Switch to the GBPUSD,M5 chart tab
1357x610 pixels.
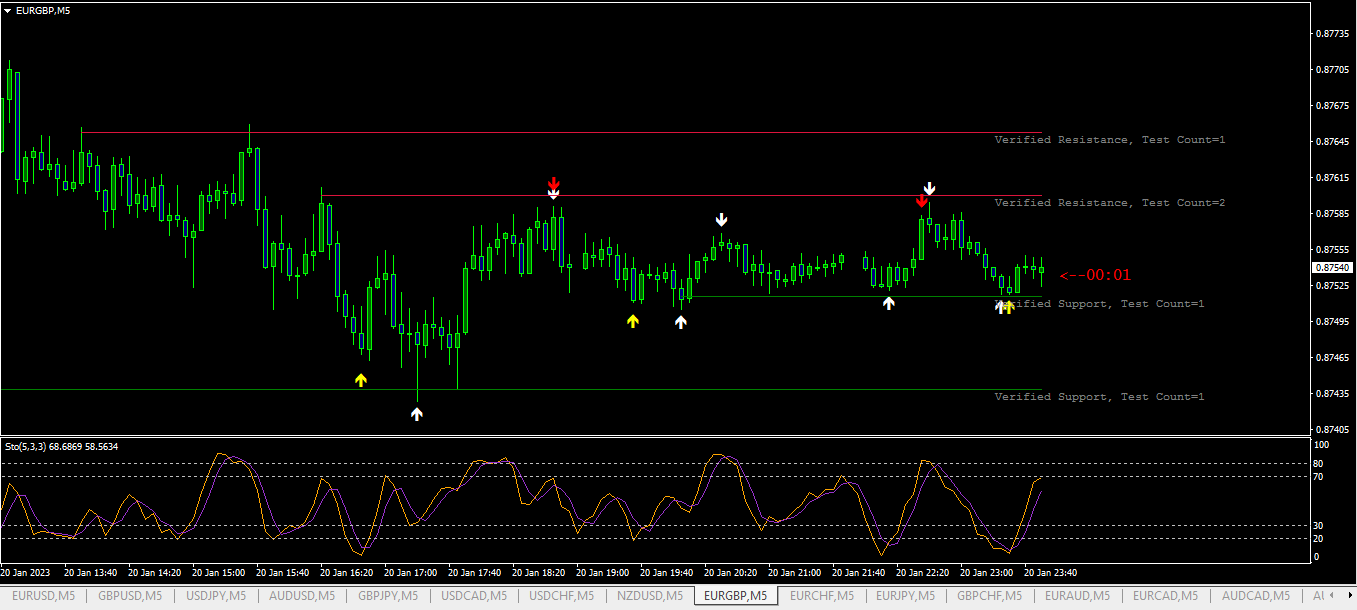tap(130, 596)
